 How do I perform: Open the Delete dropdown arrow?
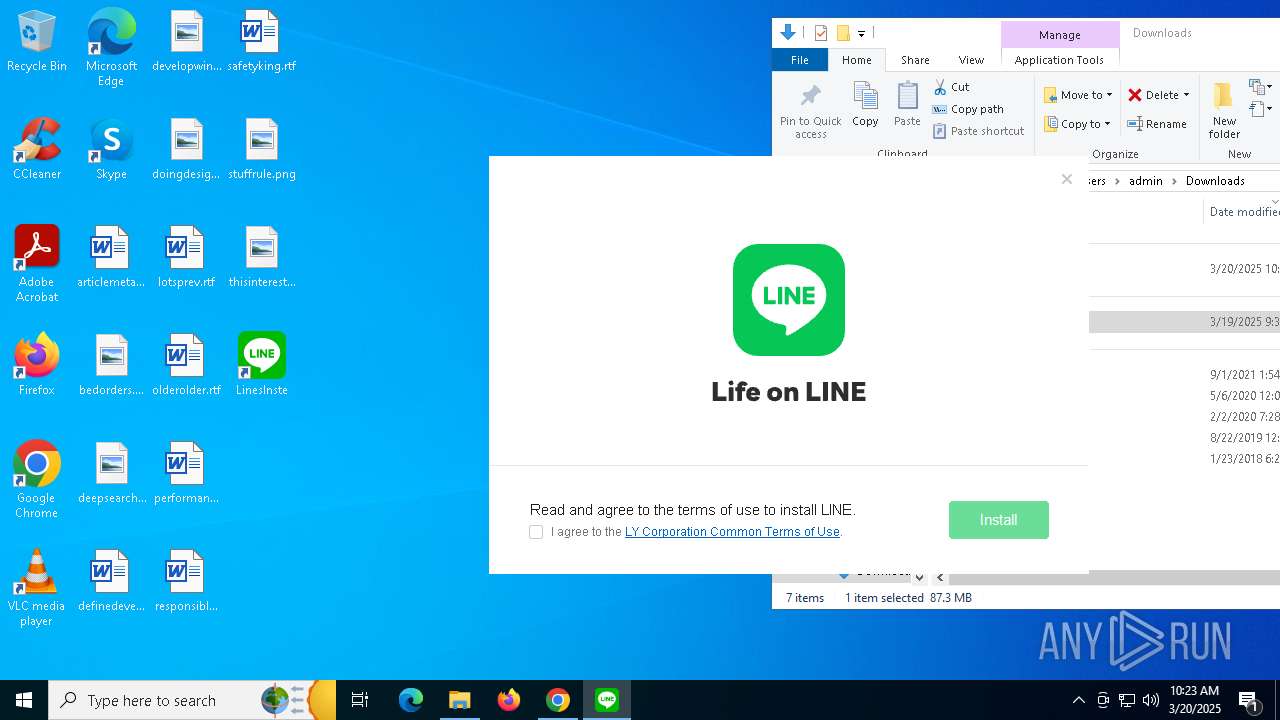pos(1186,95)
